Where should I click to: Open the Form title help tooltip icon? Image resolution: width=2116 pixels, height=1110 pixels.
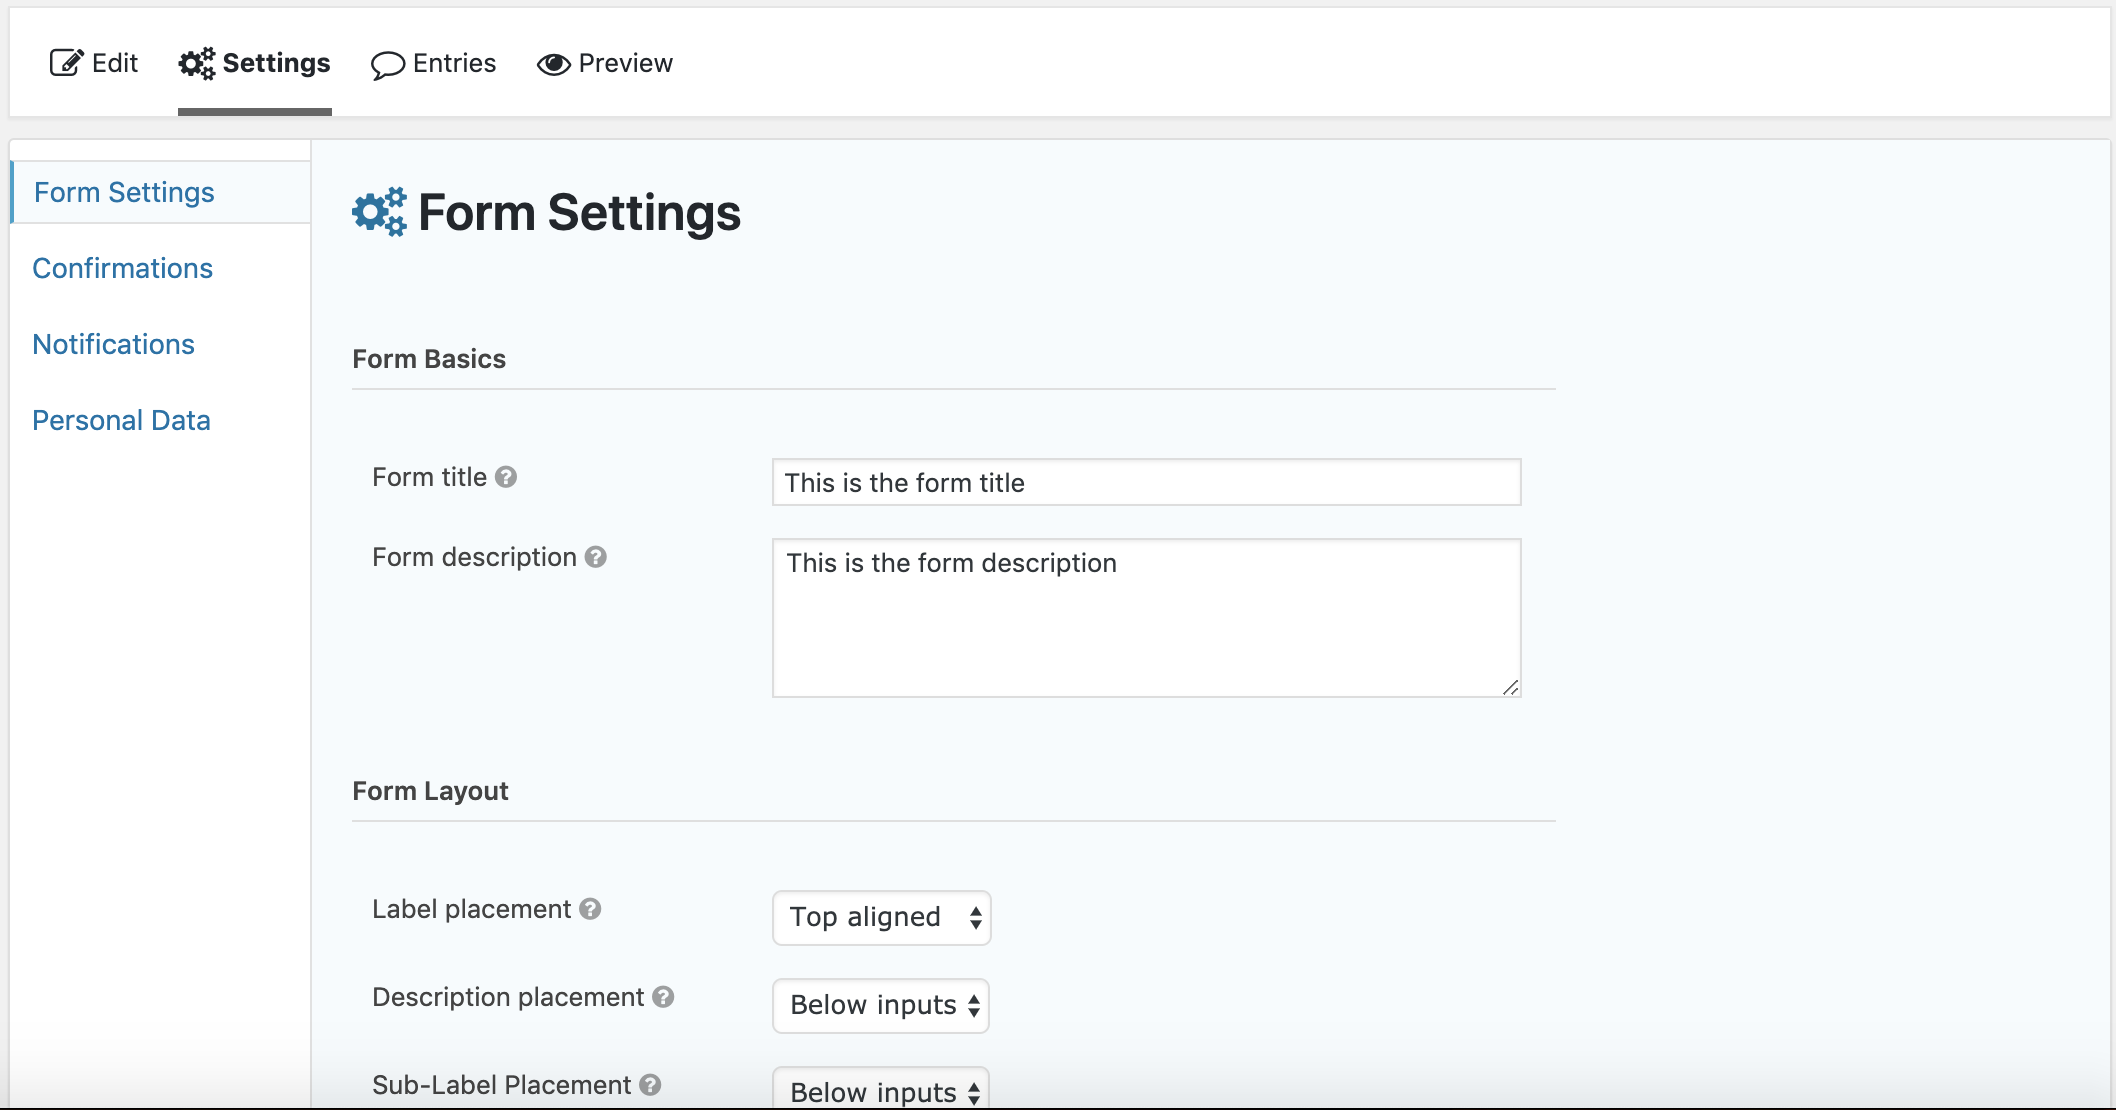point(508,477)
